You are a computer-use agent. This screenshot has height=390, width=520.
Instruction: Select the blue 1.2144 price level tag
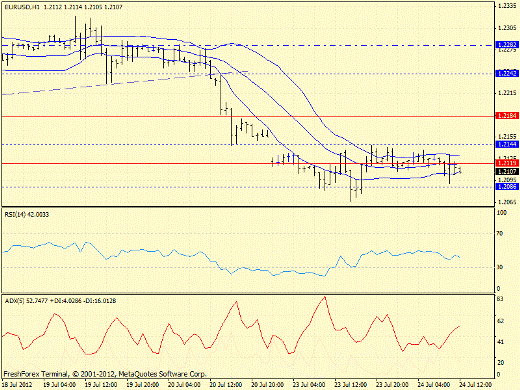(507, 144)
